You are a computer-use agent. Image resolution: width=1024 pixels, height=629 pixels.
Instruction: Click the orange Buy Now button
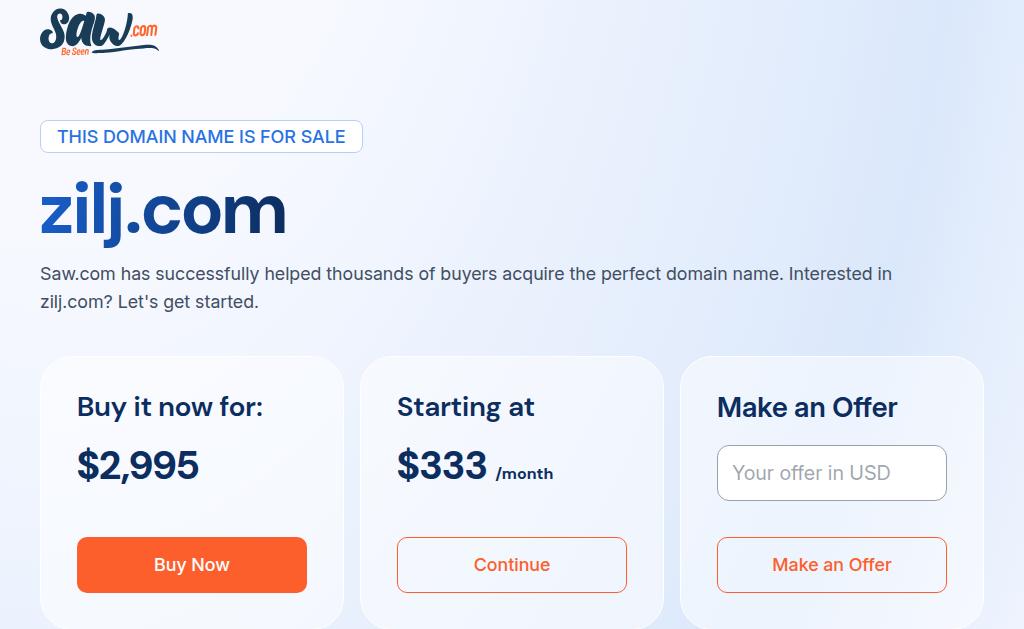pyautogui.click(x=191, y=565)
